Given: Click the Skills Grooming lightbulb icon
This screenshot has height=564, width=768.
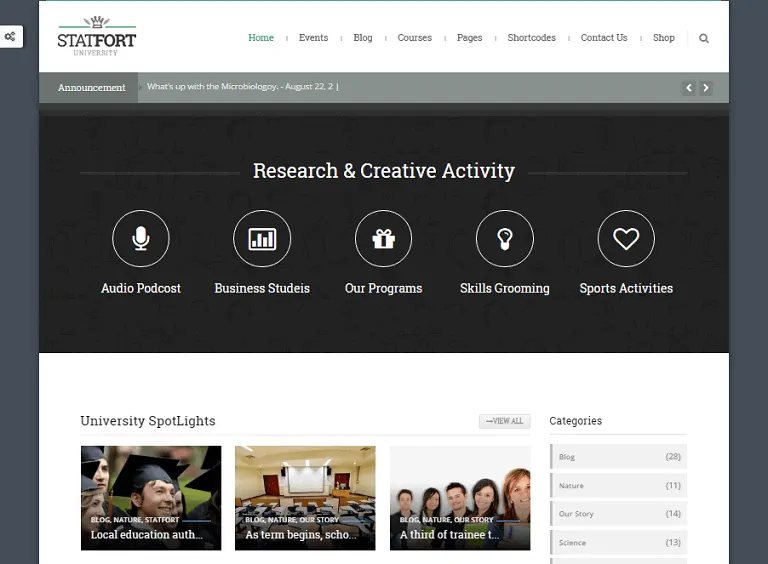Looking at the screenshot, I should [x=505, y=239].
